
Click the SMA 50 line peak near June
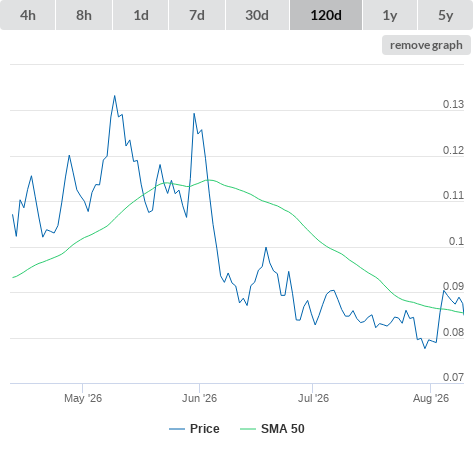(x=209, y=180)
